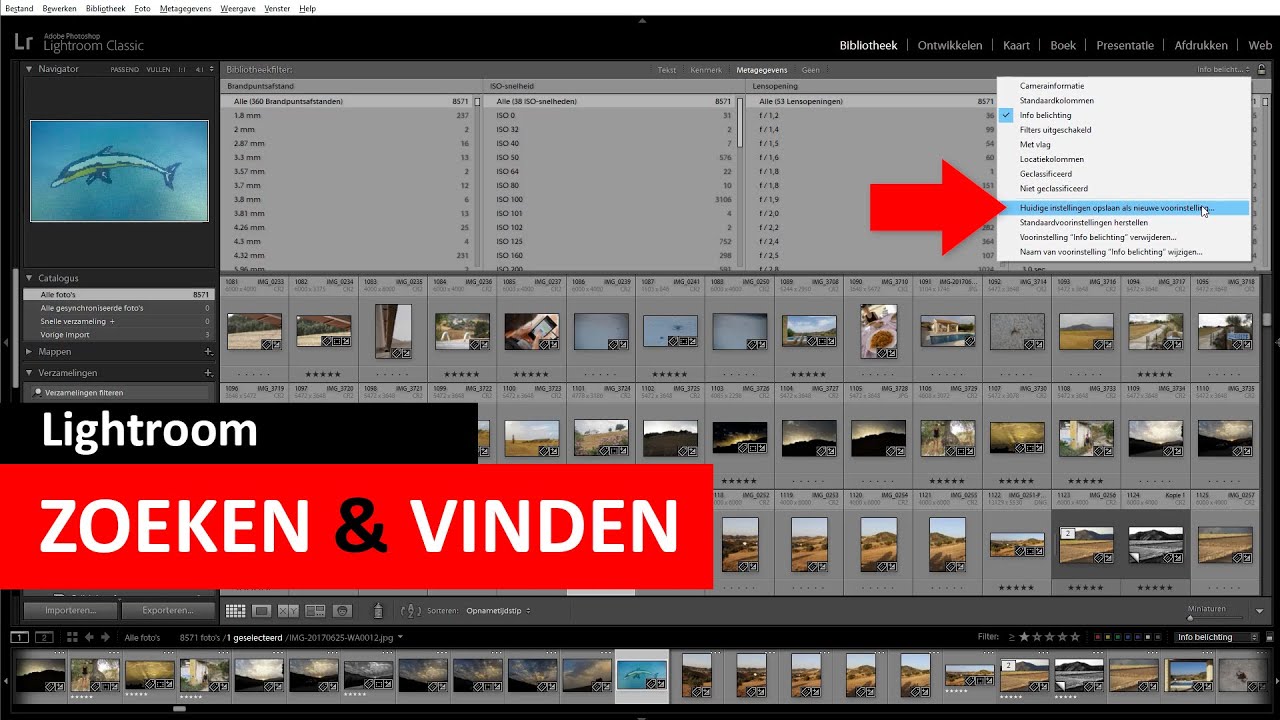Click main window display button 1

(19, 637)
